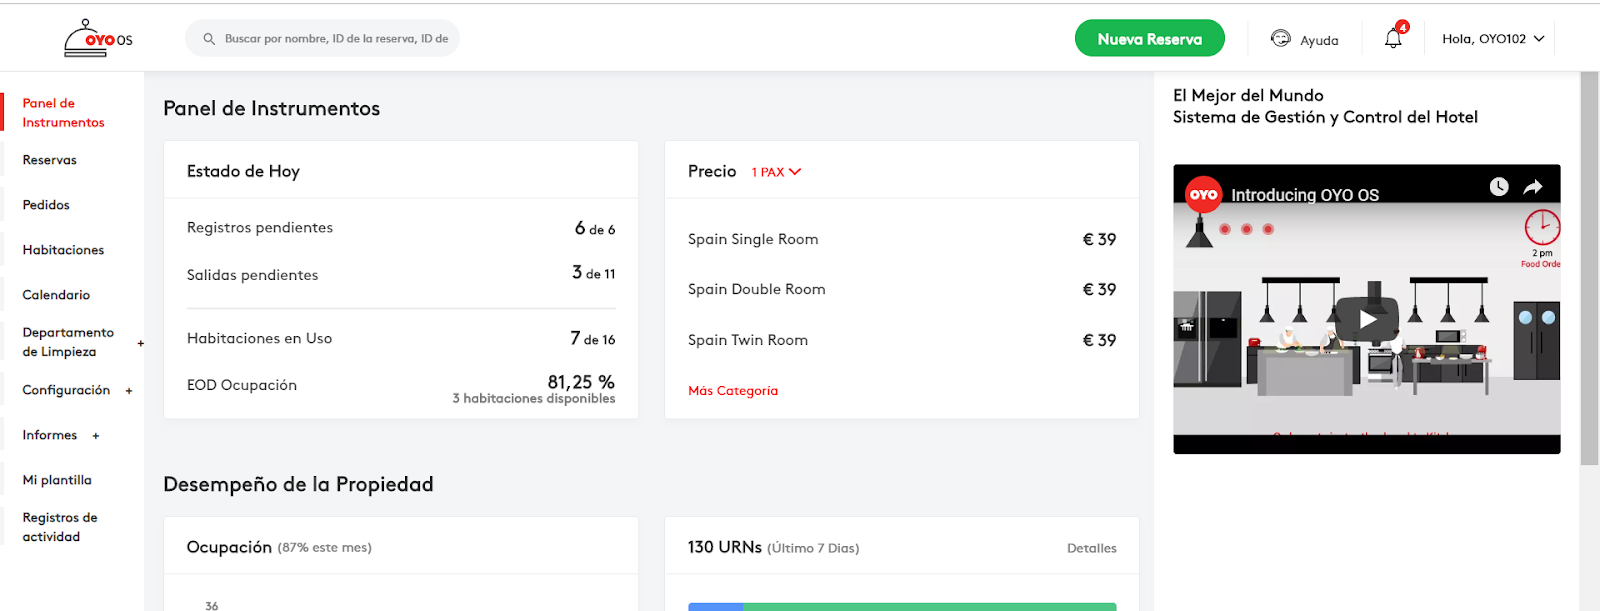Viewport: 1600px width, 611px height.
Task: Click the video share arrow icon
Action: pos(1533,187)
